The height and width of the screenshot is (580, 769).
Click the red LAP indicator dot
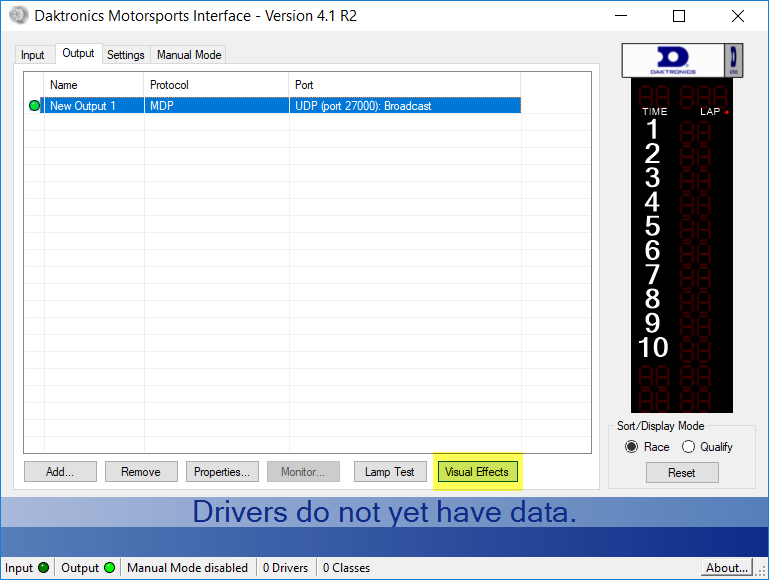pos(727,112)
